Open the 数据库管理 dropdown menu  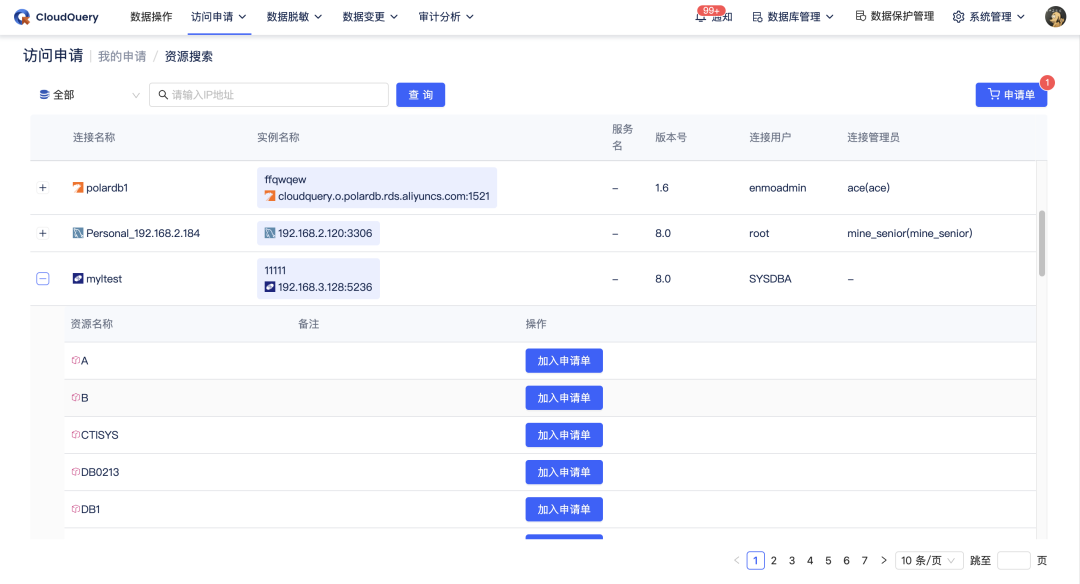(793, 17)
